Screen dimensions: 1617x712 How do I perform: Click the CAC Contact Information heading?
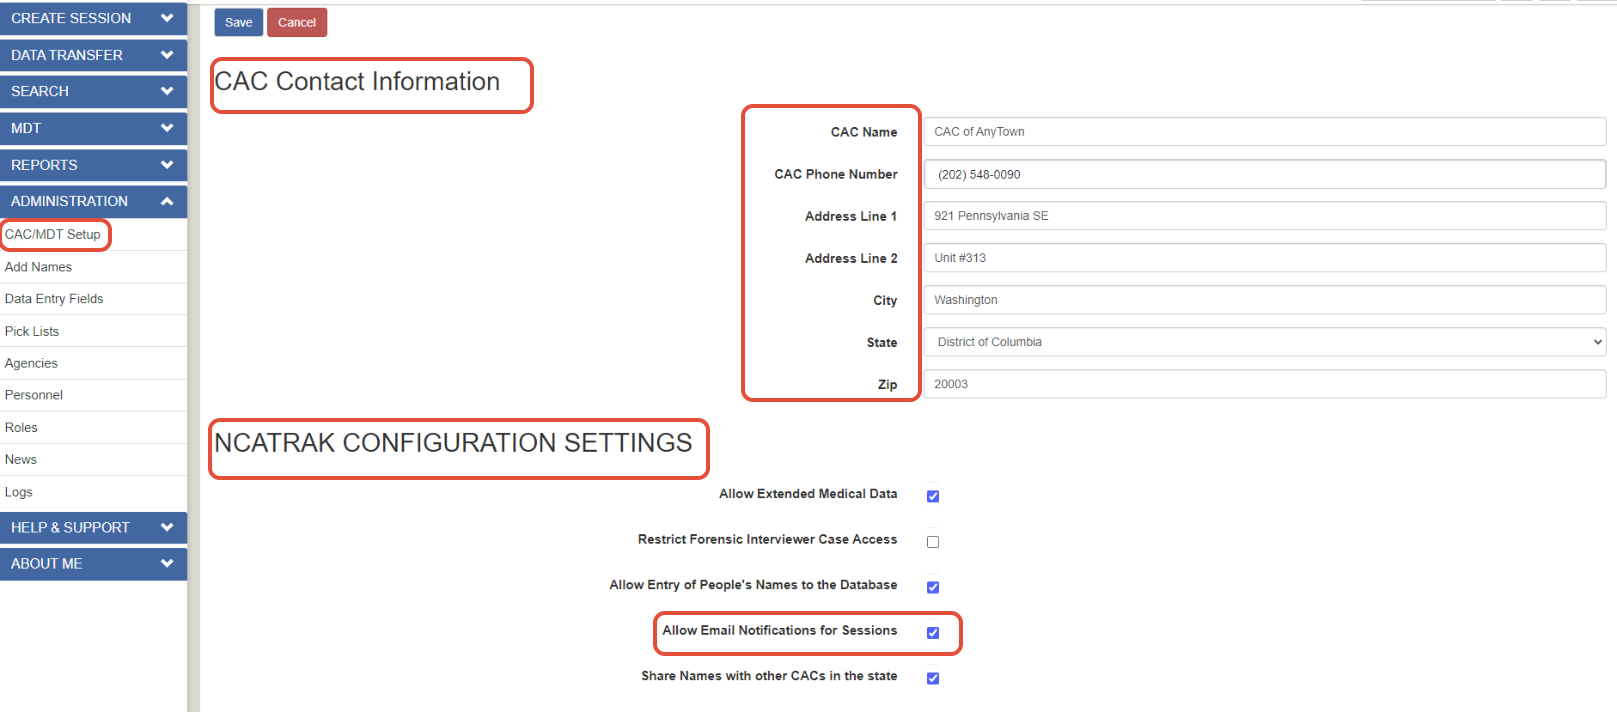tap(357, 82)
